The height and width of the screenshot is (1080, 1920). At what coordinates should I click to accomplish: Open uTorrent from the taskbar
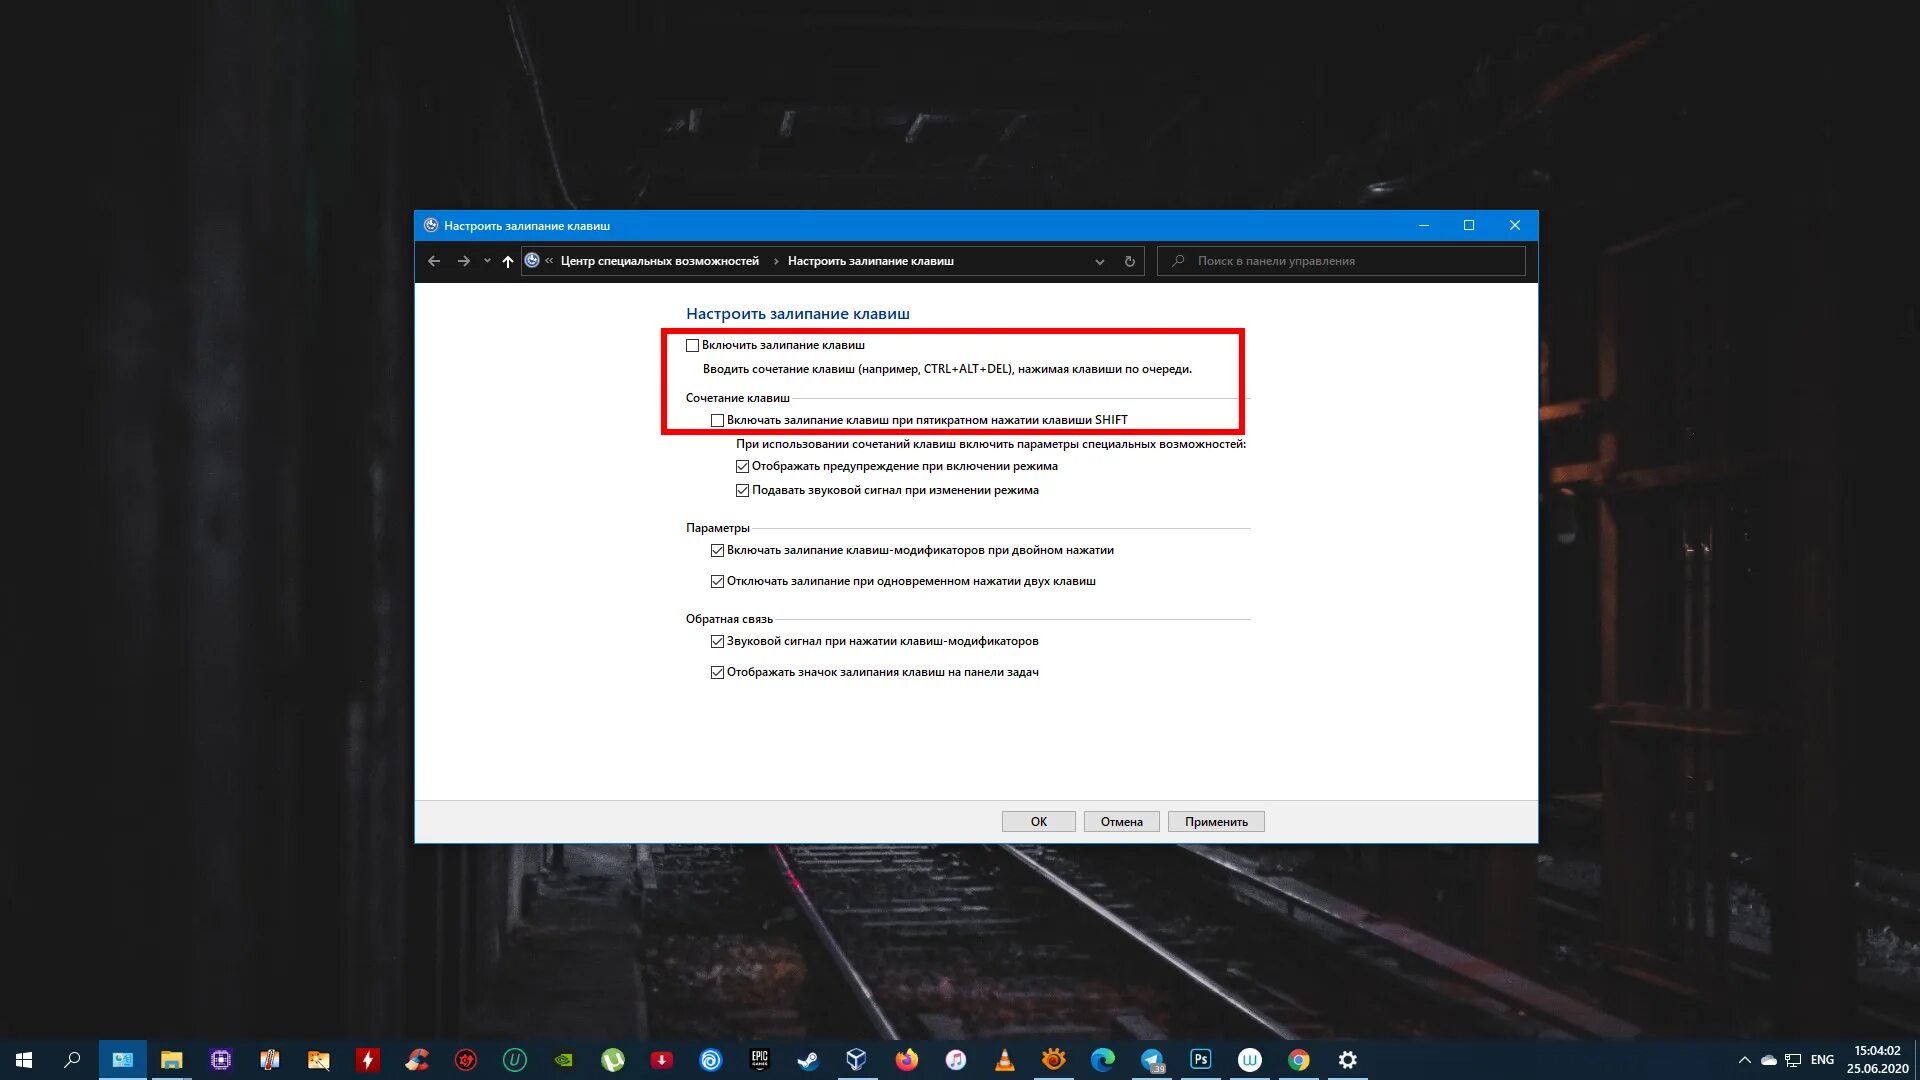coord(613,1060)
